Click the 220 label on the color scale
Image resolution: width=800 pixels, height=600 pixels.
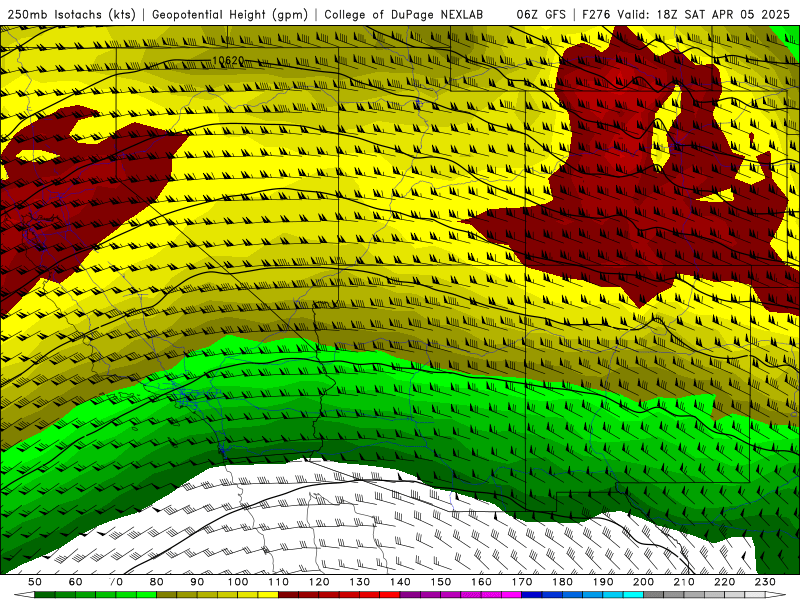point(724,582)
